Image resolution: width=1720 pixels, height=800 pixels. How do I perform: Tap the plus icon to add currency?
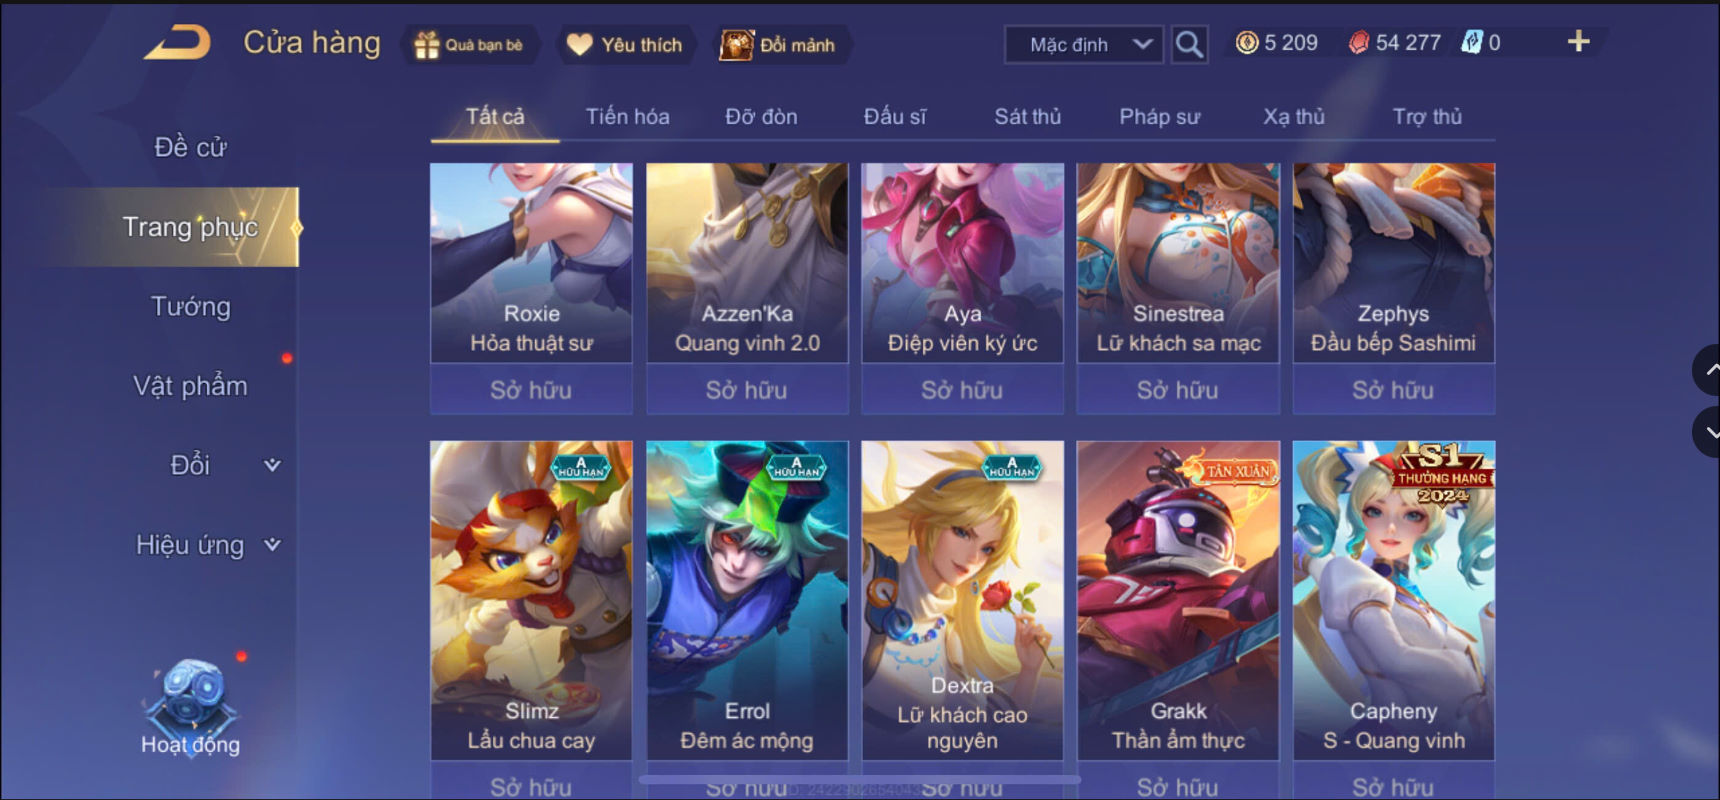(x=1578, y=41)
